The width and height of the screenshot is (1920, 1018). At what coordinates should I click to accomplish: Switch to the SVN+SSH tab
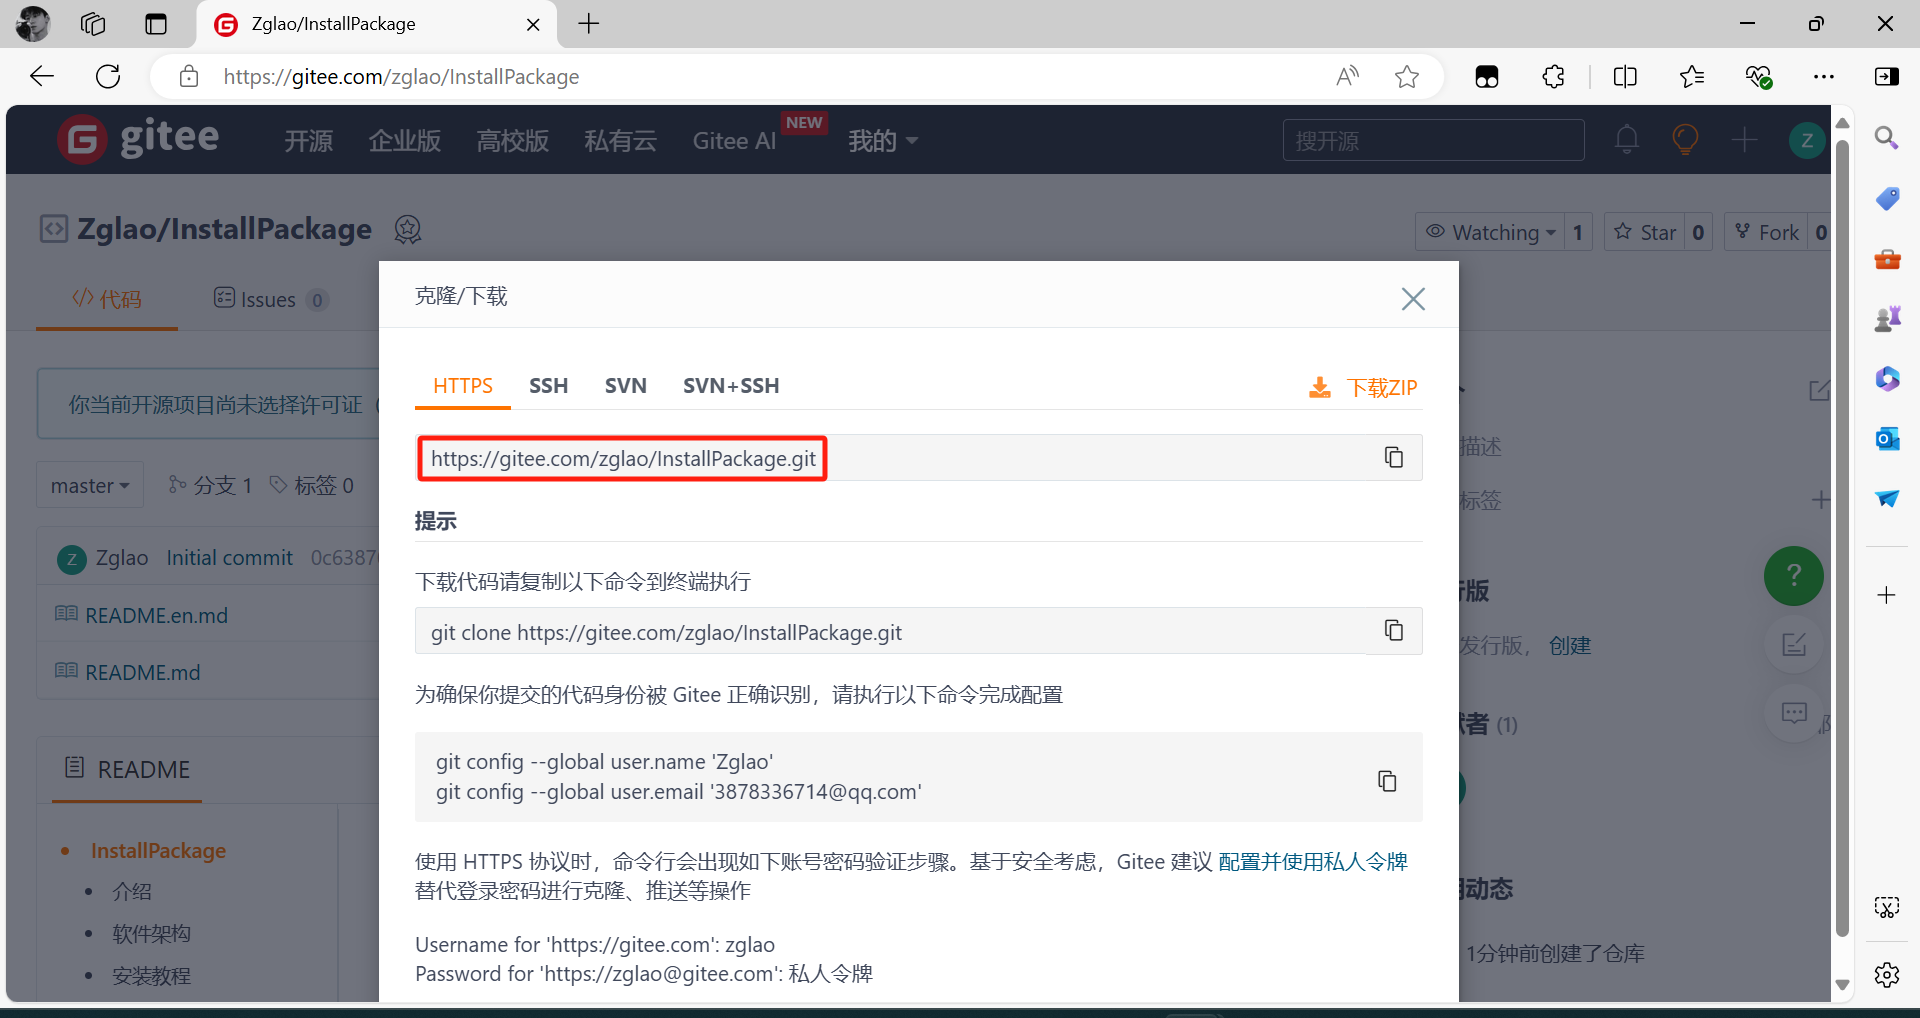731,386
